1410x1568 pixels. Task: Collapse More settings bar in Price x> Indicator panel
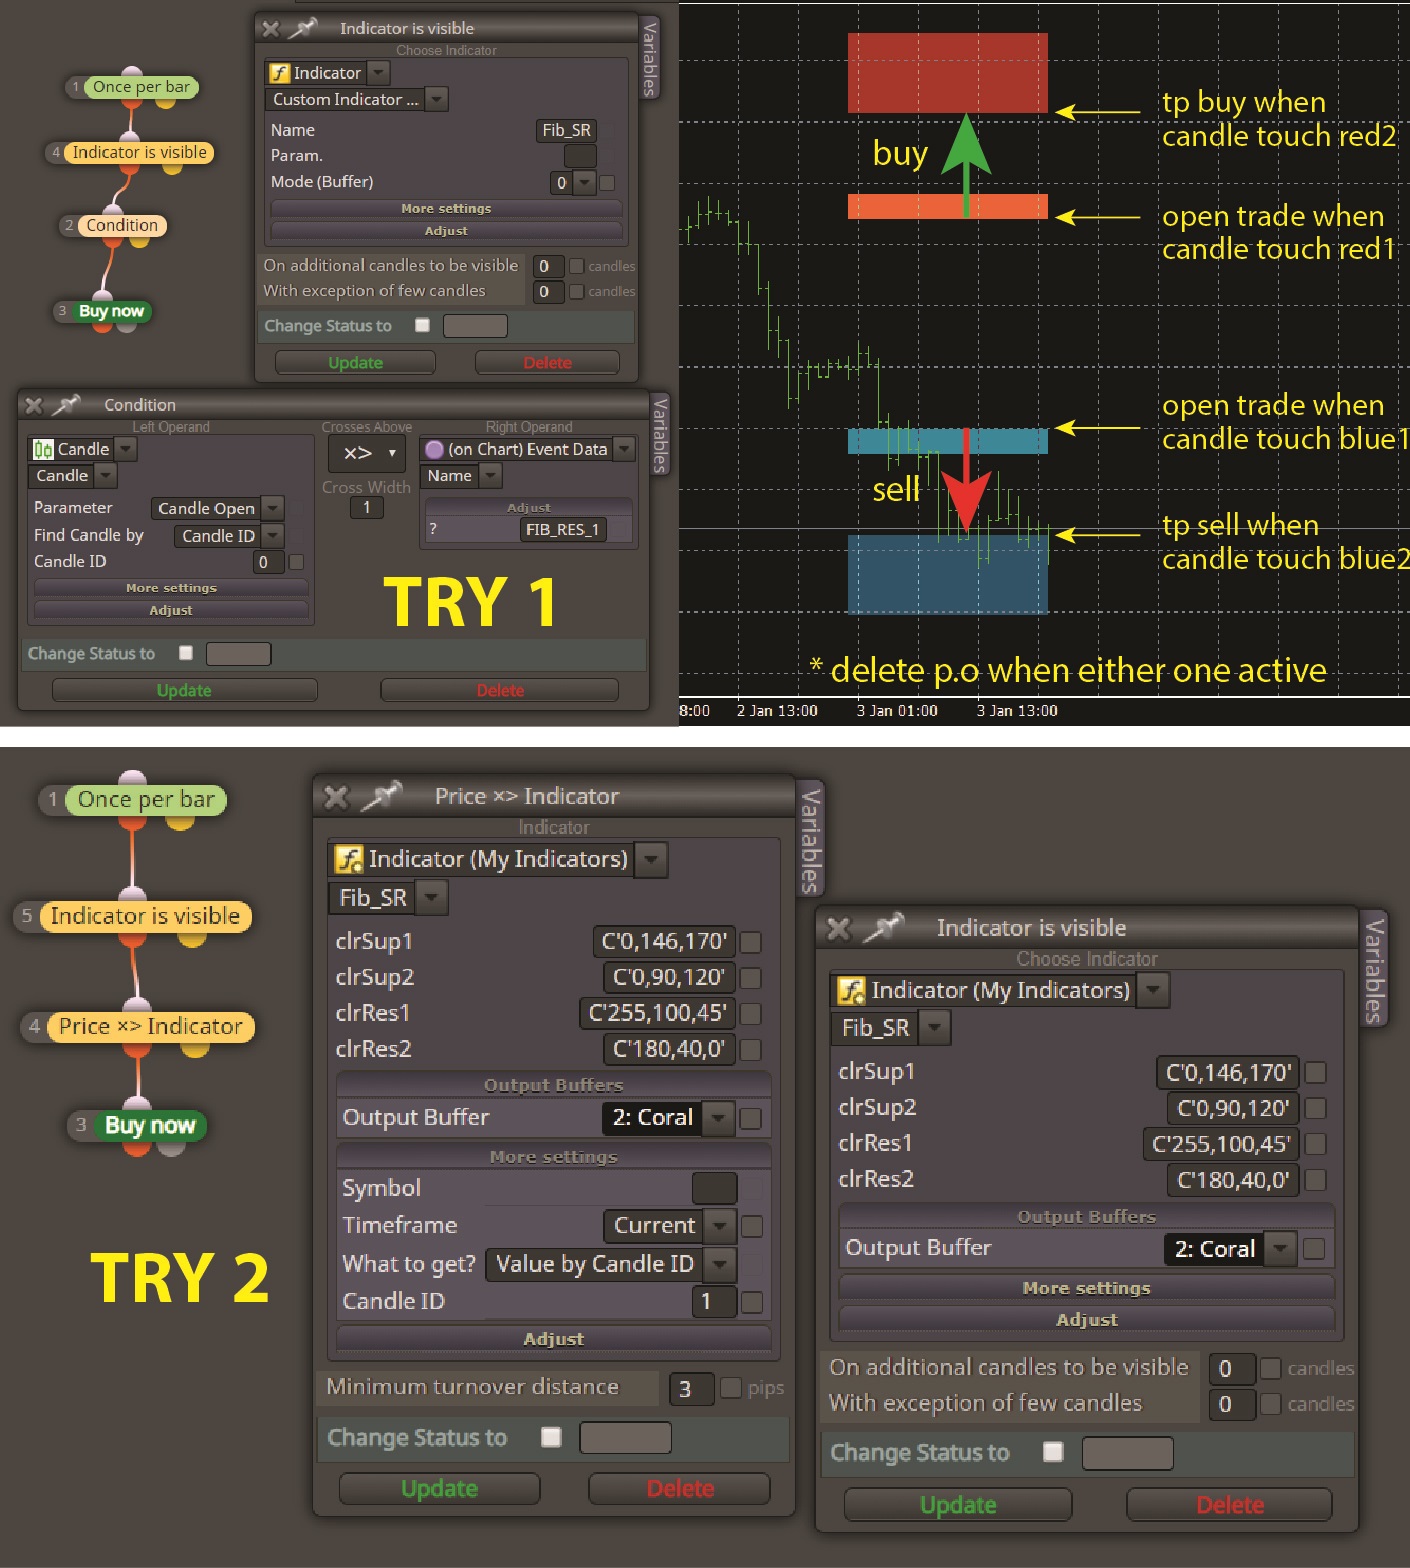553,1157
